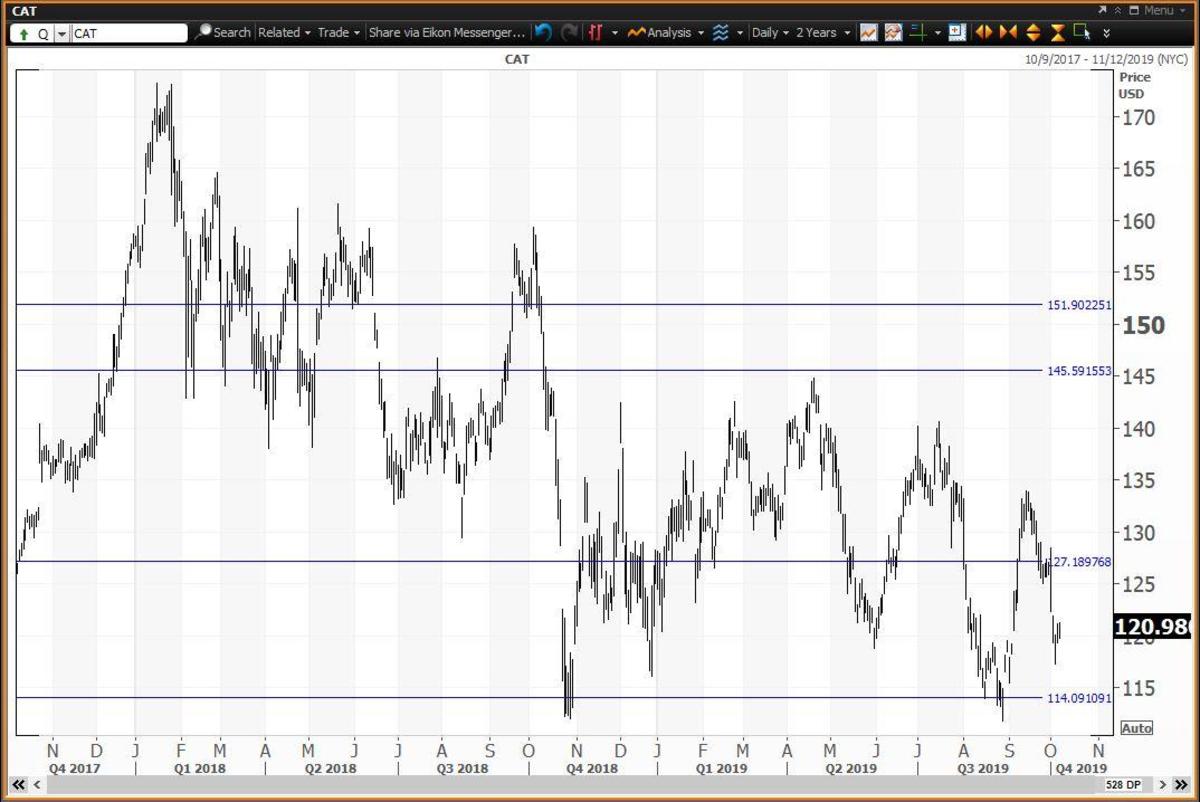Image resolution: width=1200 pixels, height=802 pixels.
Task: Open the Daily interval dropdown
Action: [x=770, y=33]
